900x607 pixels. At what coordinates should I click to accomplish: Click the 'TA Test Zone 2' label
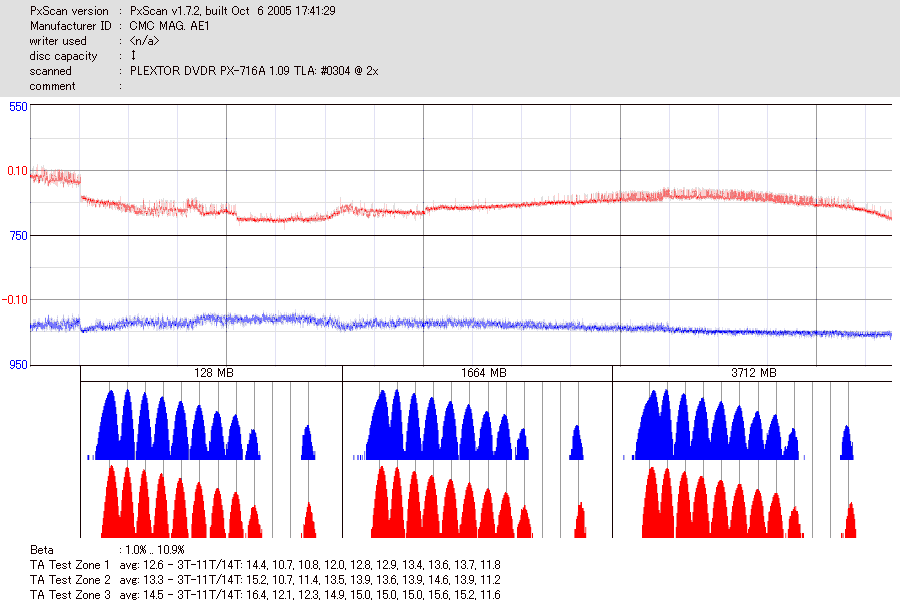(x=70, y=579)
